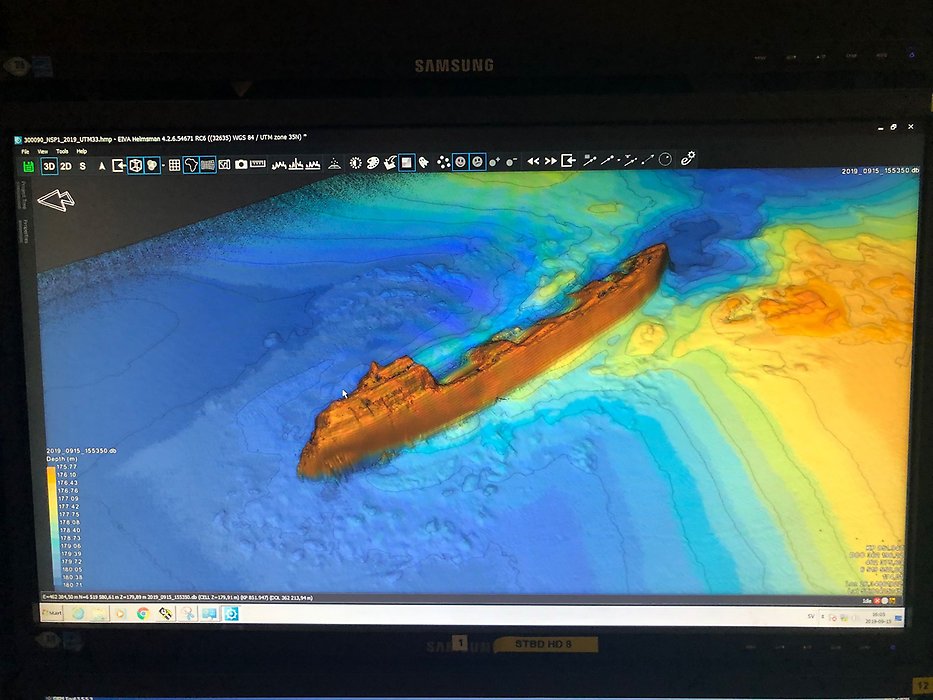Open the small dropdown after shaded objects
The image size is (933, 700).
(x=163, y=166)
